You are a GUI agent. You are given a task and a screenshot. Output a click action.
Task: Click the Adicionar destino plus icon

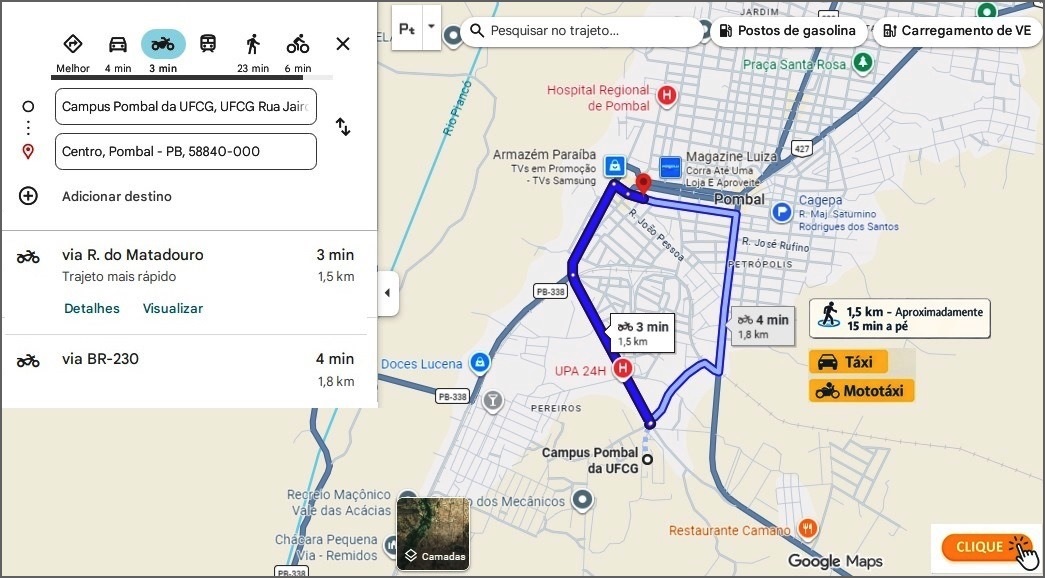click(x=28, y=196)
